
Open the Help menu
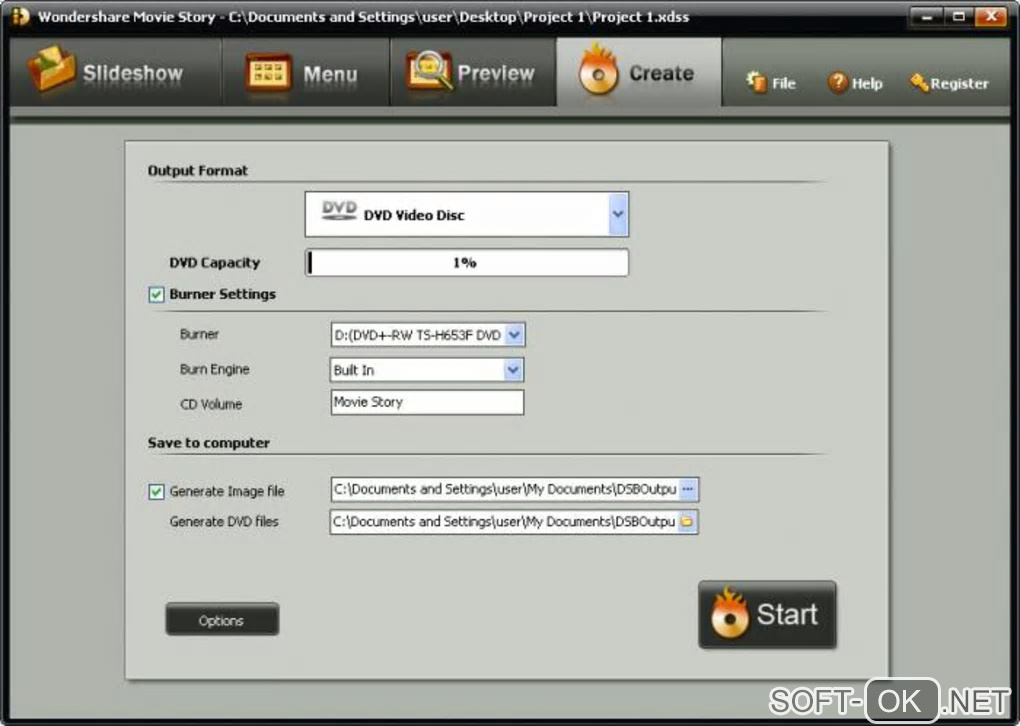pyautogui.click(x=855, y=83)
